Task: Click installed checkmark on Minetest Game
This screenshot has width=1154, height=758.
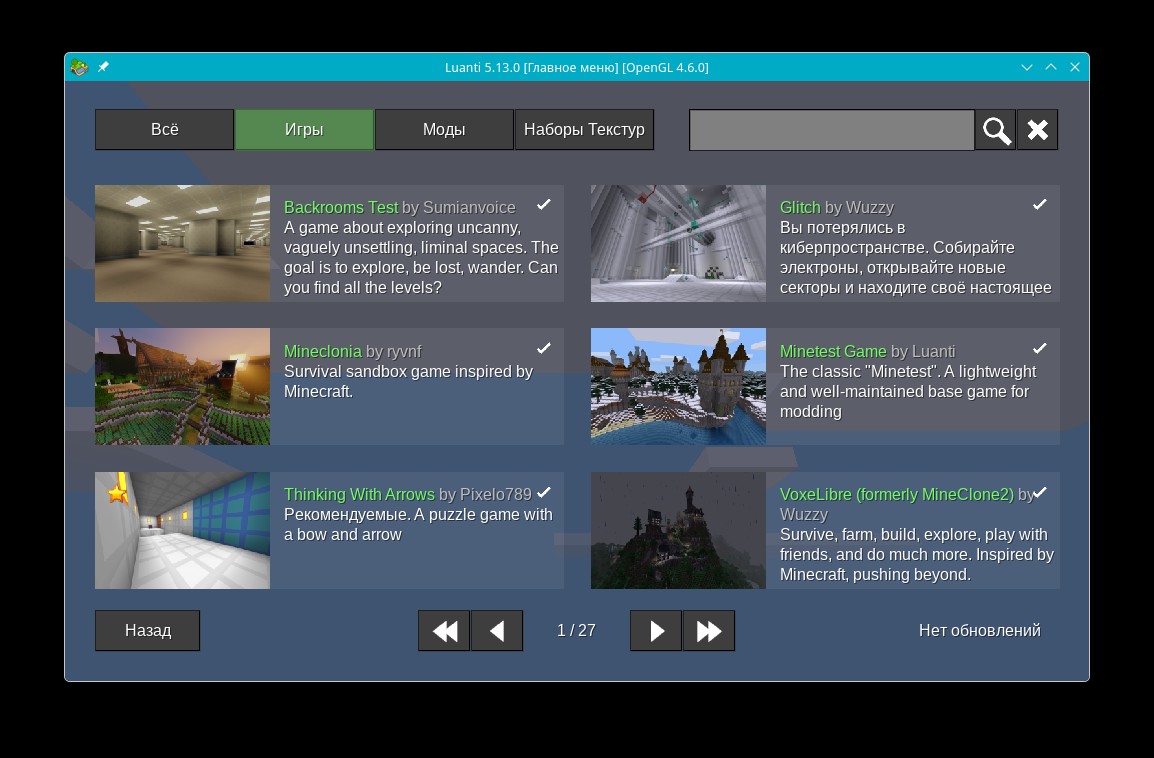Action: pyautogui.click(x=1040, y=348)
